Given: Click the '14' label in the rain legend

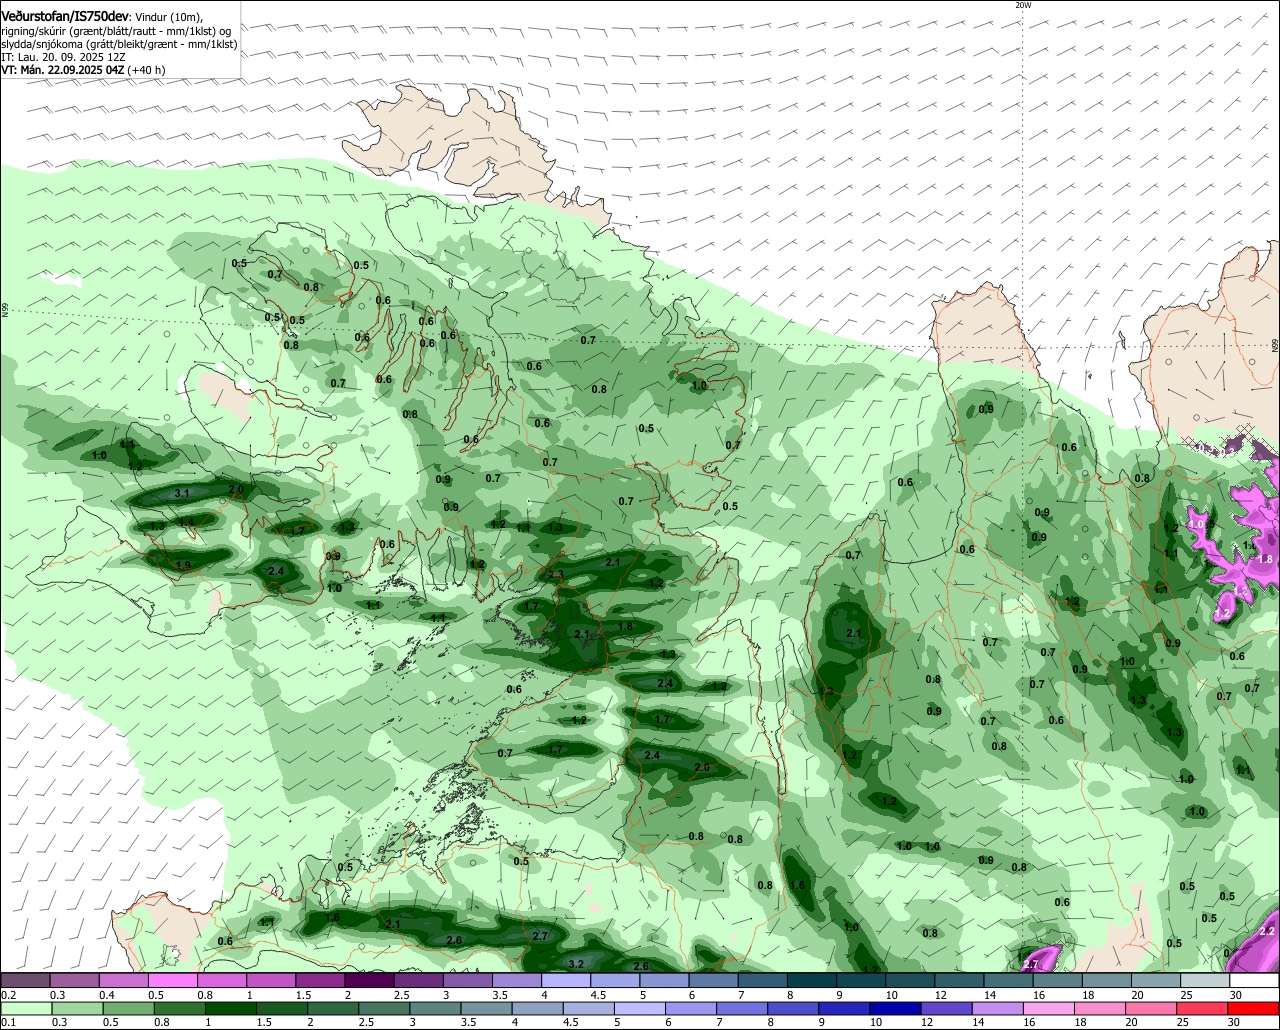Looking at the screenshot, I should tap(978, 1022).
